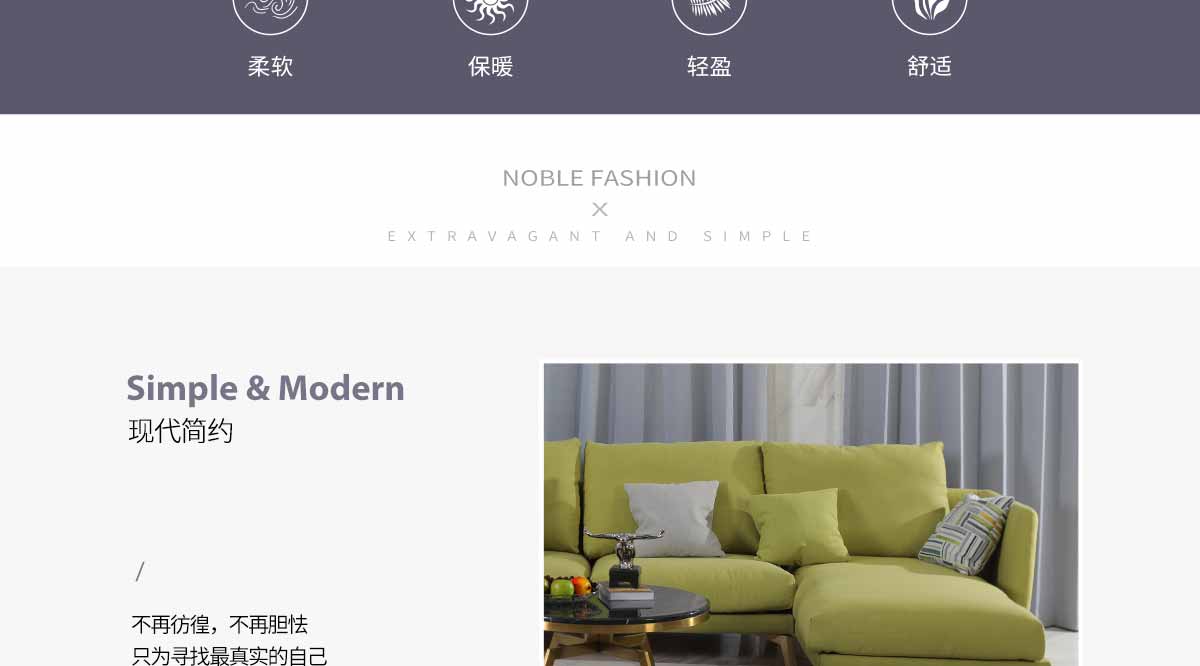The width and height of the screenshot is (1200, 666).
Task: Select the 保暖 label
Action: tap(490, 67)
